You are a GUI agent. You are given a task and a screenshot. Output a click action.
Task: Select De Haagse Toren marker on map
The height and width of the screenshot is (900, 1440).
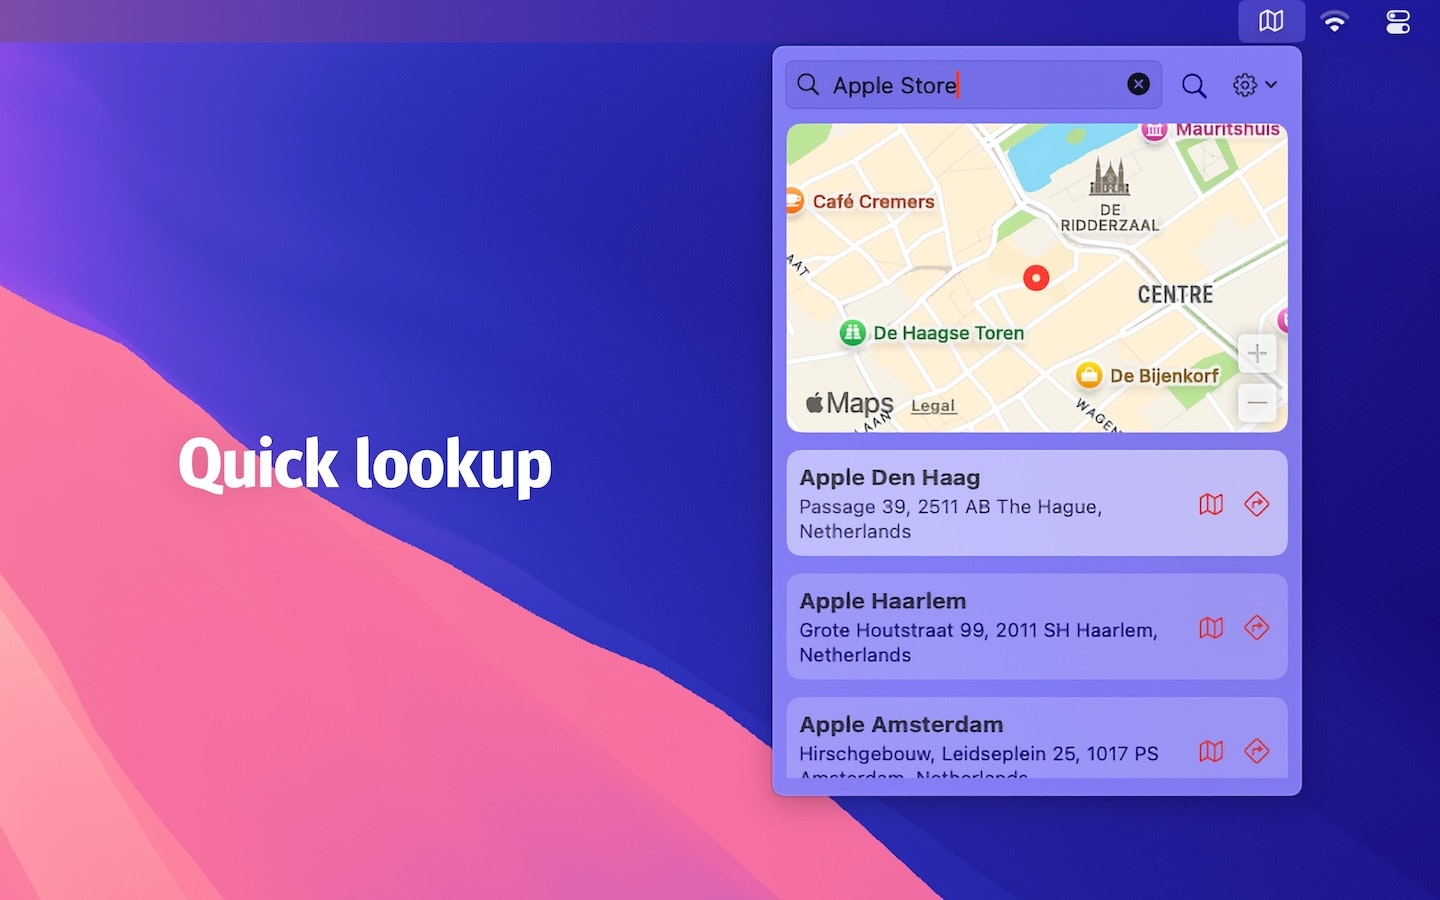[x=852, y=332]
